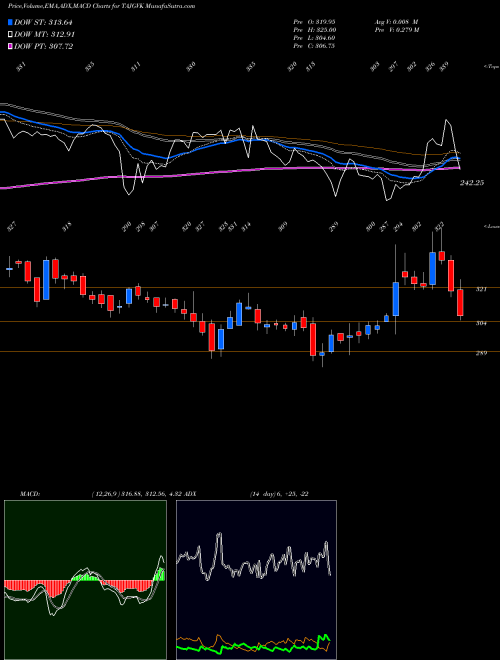
Task: Select the 'DOW ST: 313.64' label
Action: (43, 22)
